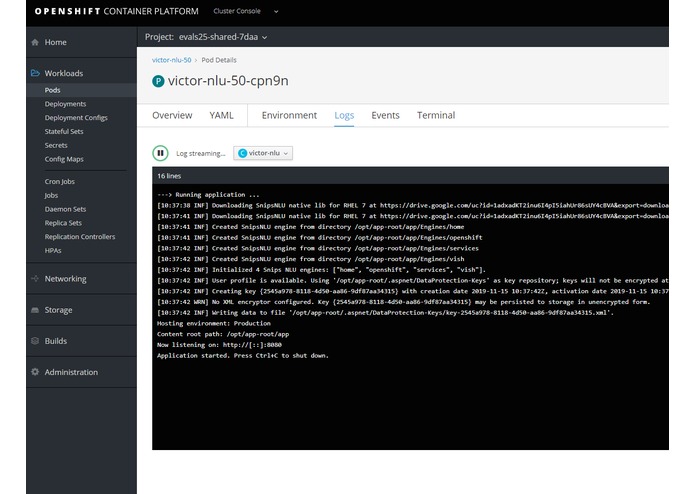Open Deployment Configs in sidebar
The image size is (695, 494).
(76, 117)
